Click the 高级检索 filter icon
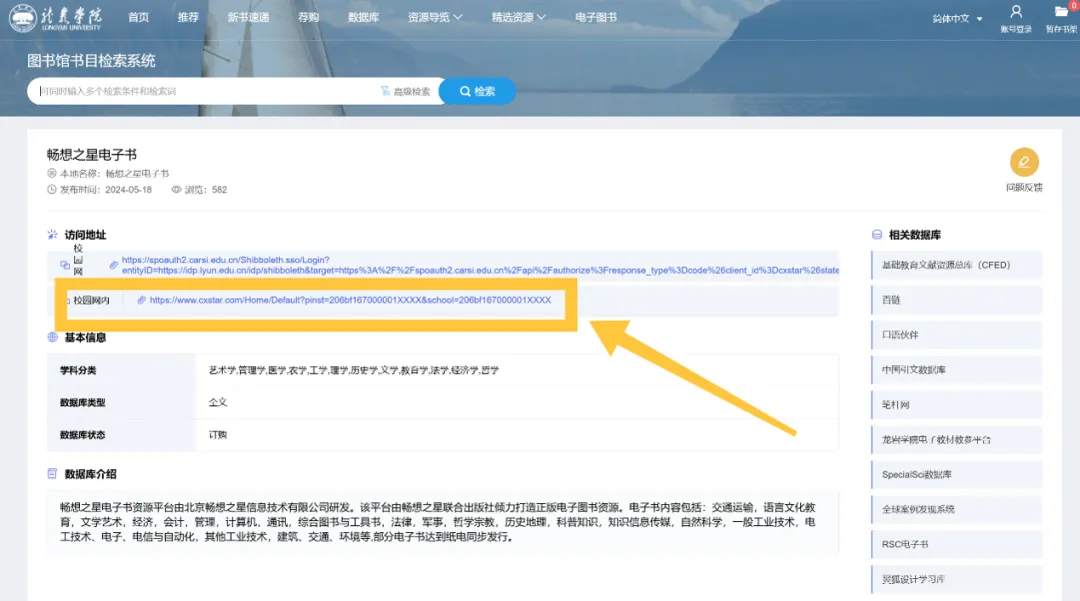Screen dimensions: 1080x601 pos(385,91)
